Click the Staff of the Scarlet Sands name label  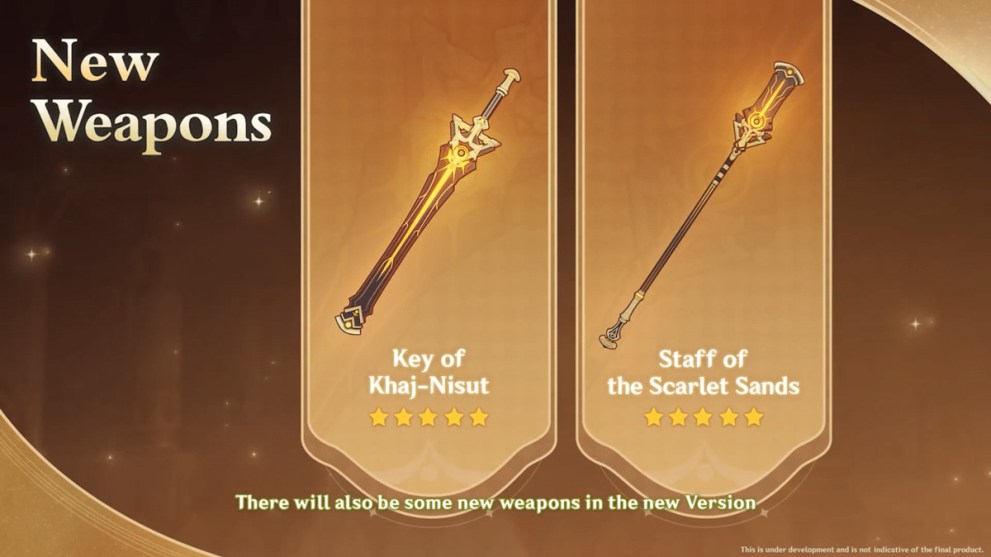(x=703, y=372)
